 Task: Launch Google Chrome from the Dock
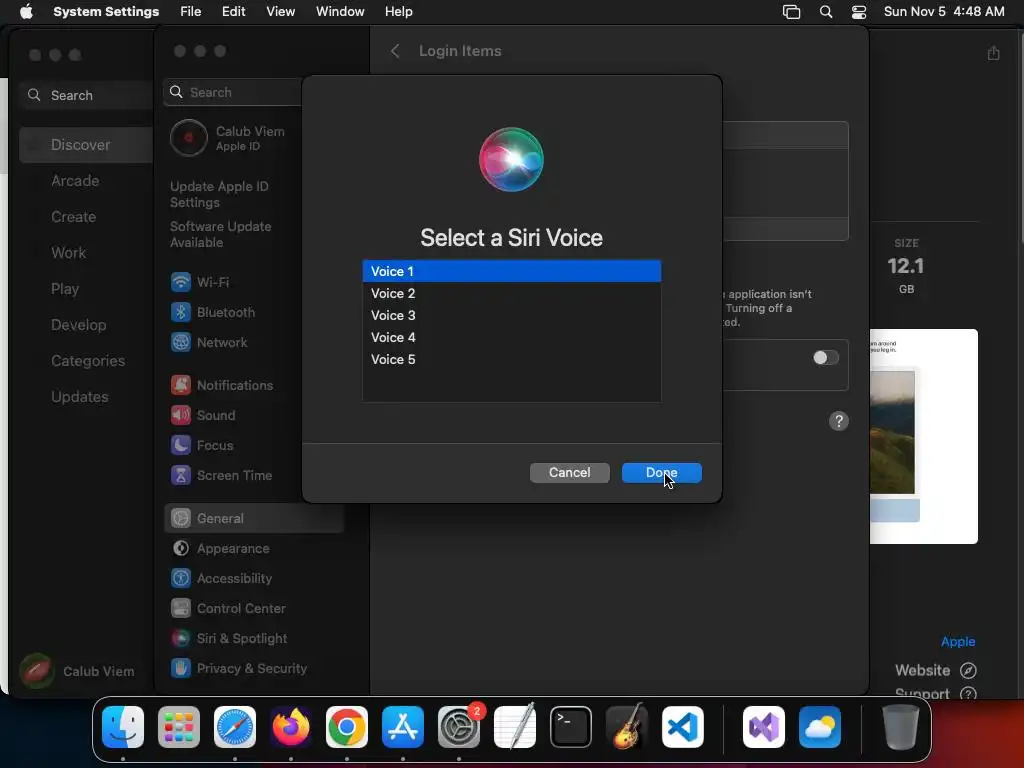(347, 727)
